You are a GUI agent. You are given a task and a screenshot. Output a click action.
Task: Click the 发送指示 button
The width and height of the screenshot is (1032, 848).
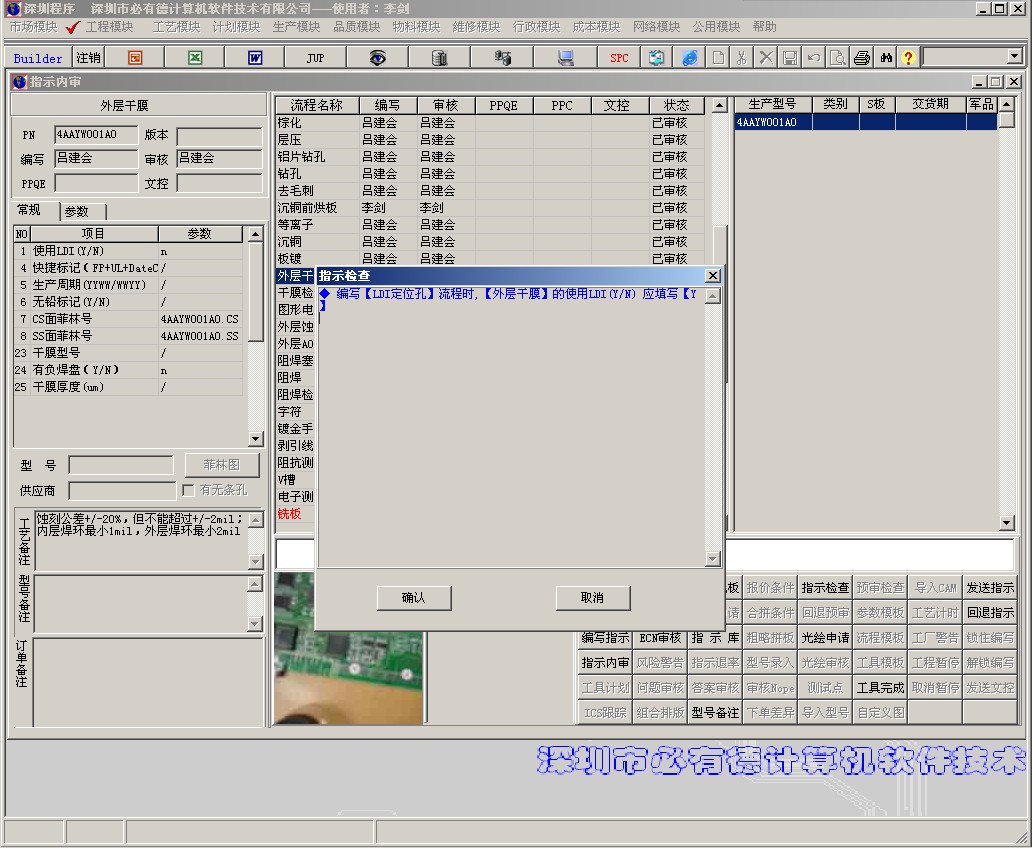click(989, 588)
